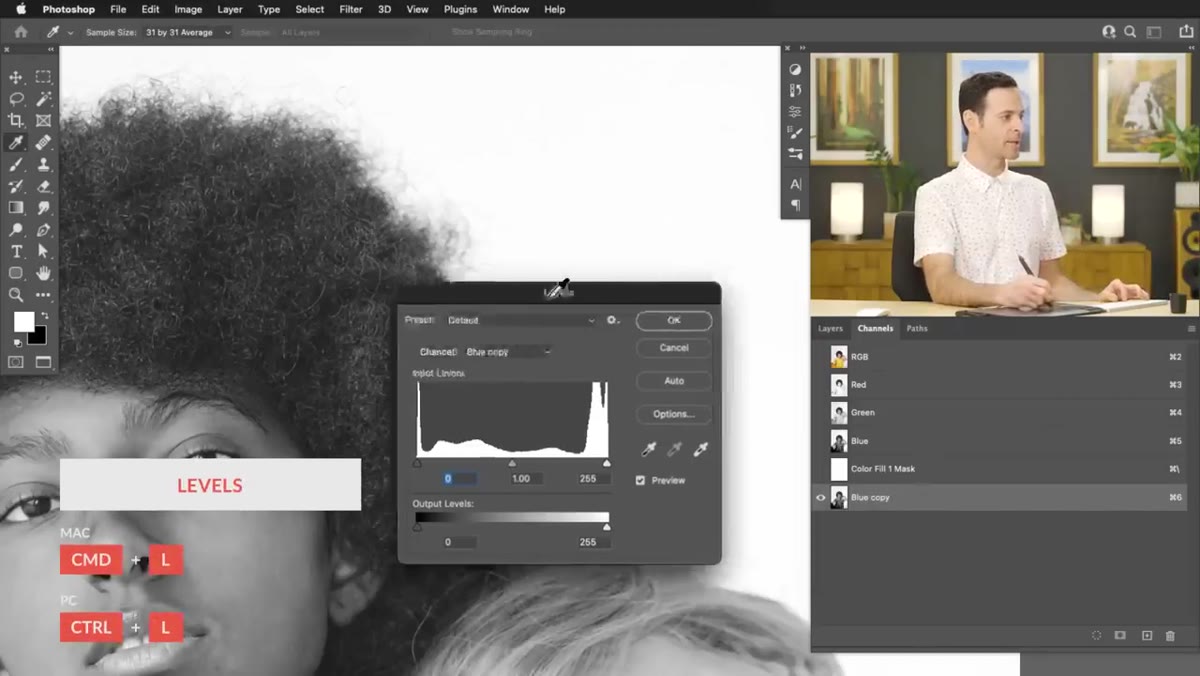Create new channel icon
The image size is (1200, 676).
pos(1147,635)
